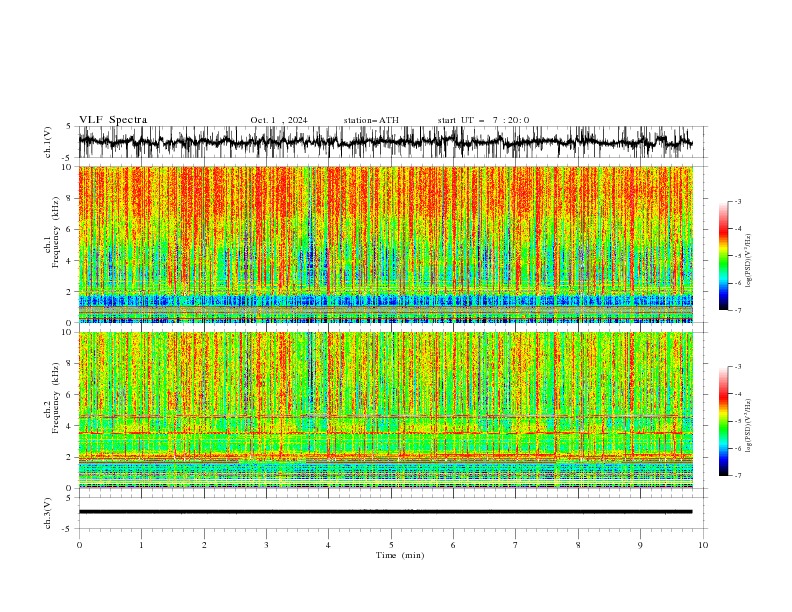Click the 'station=ATH' label

click(x=371, y=120)
